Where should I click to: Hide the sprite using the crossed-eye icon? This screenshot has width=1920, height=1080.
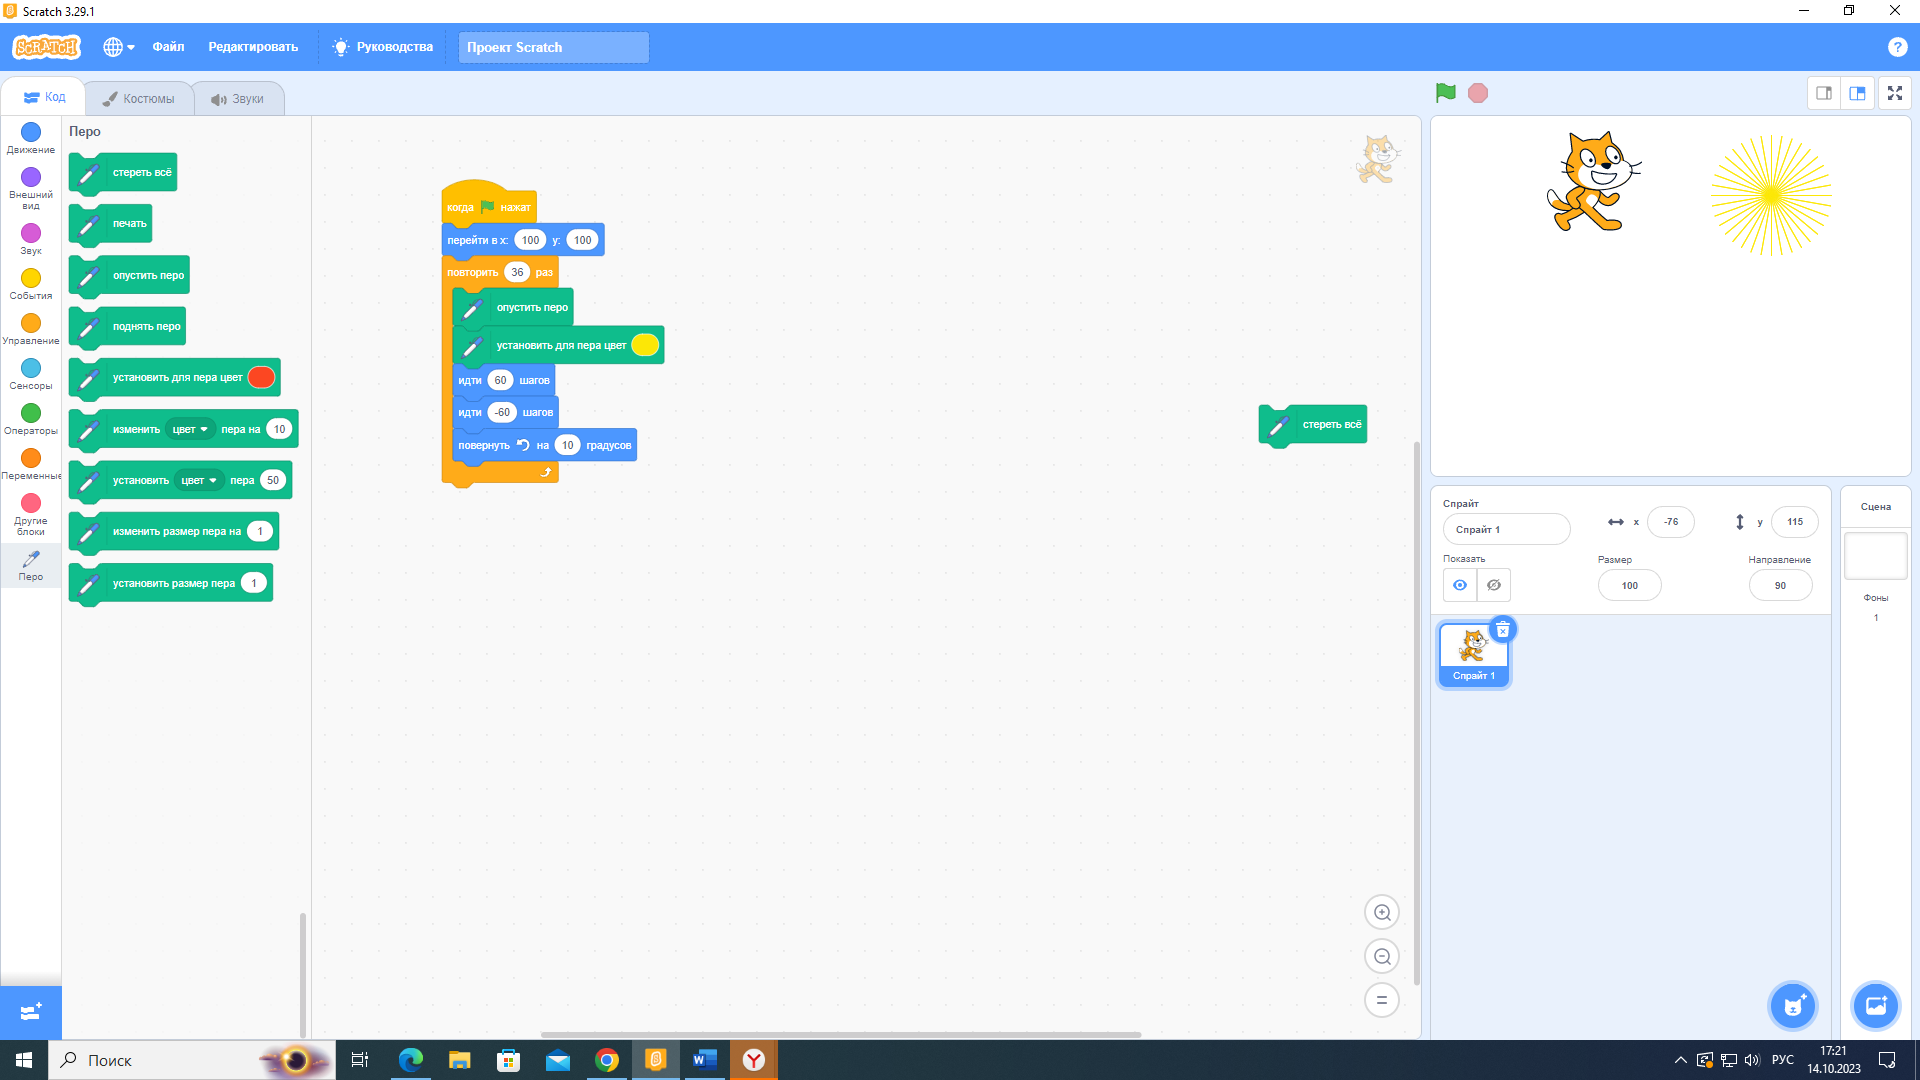tap(1494, 585)
